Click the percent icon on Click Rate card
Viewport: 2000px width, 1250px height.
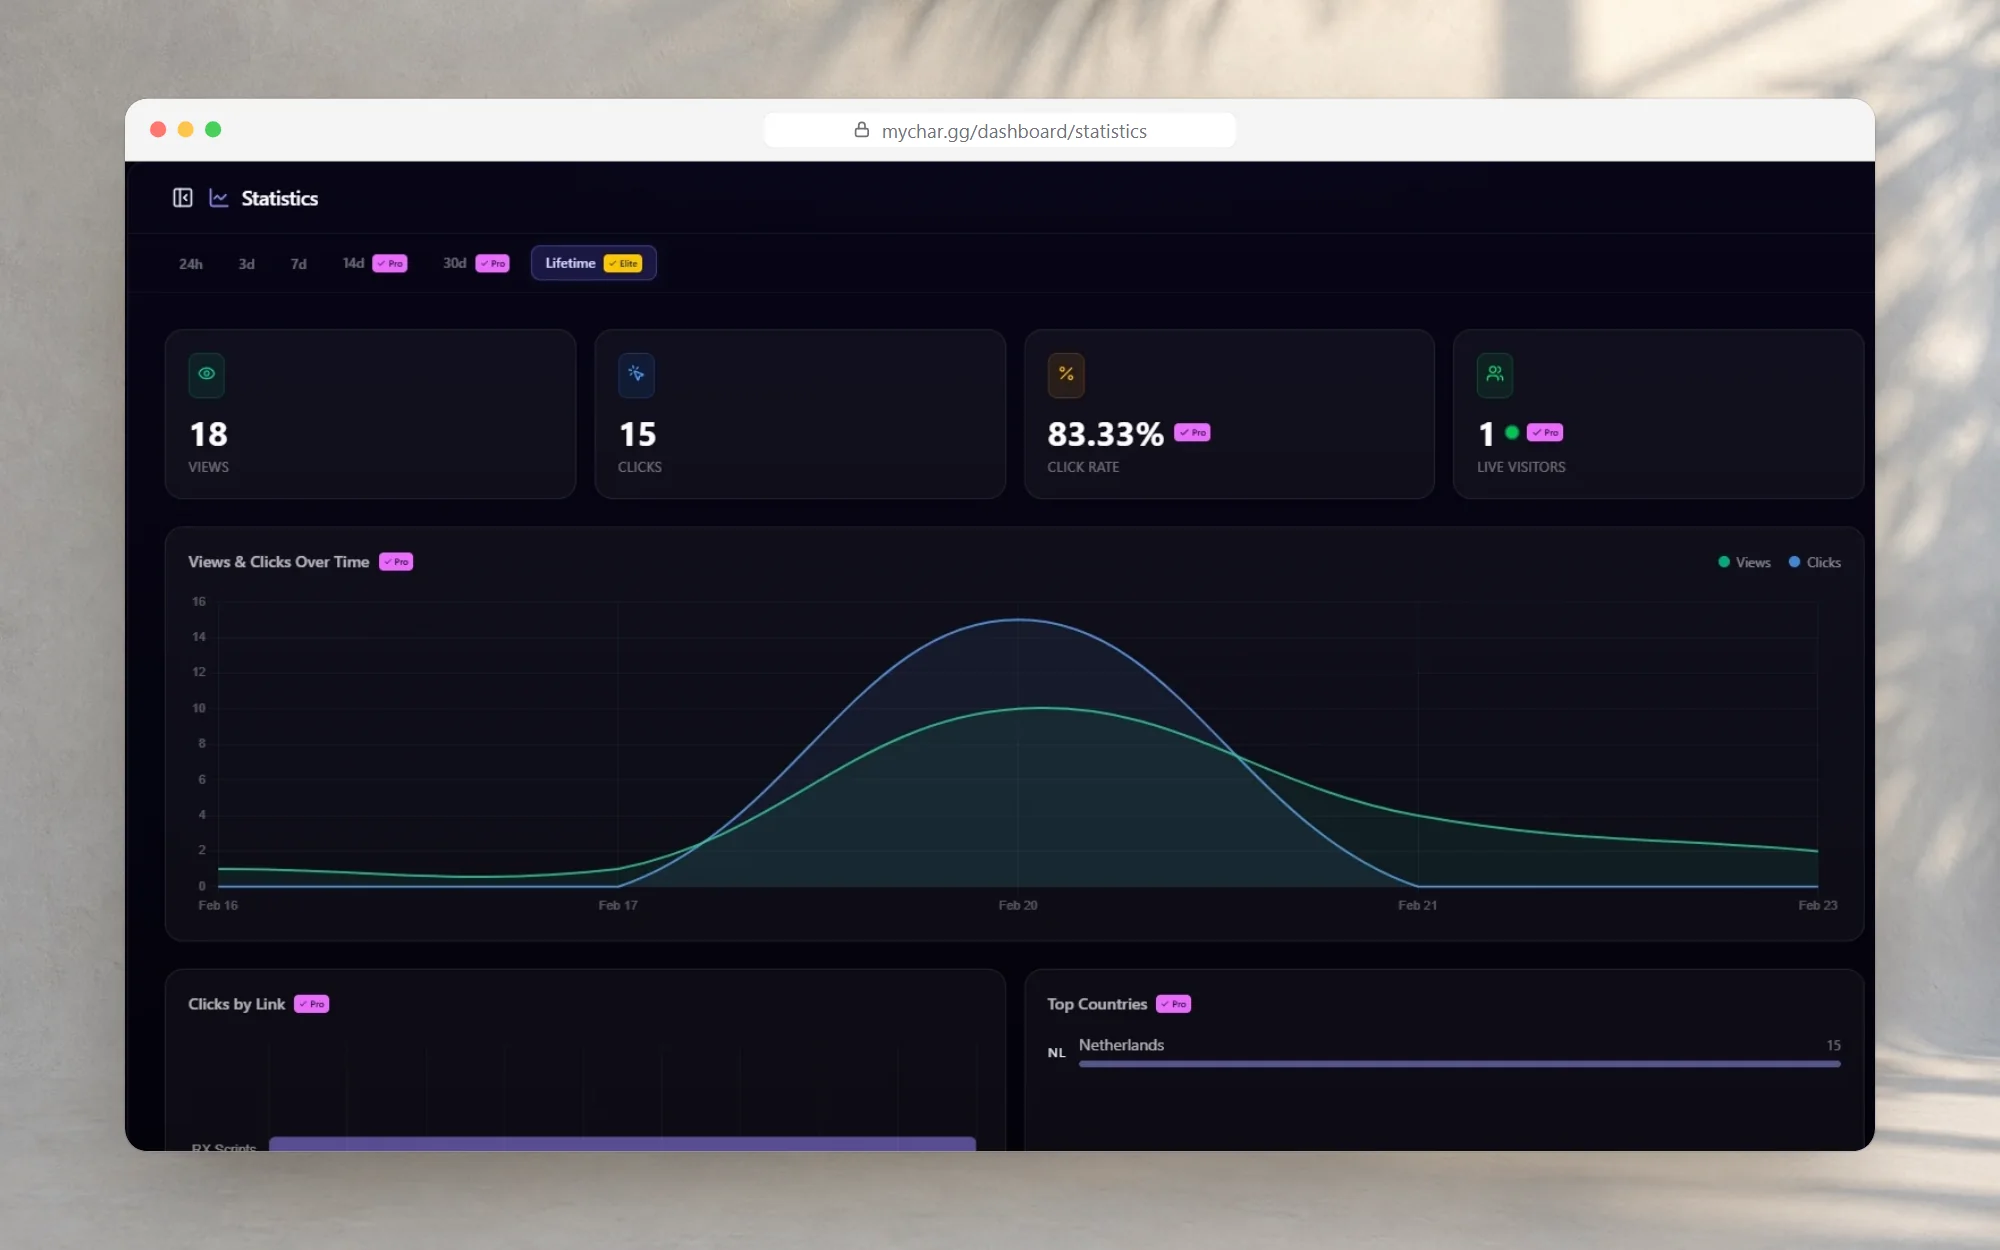coord(1066,374)
